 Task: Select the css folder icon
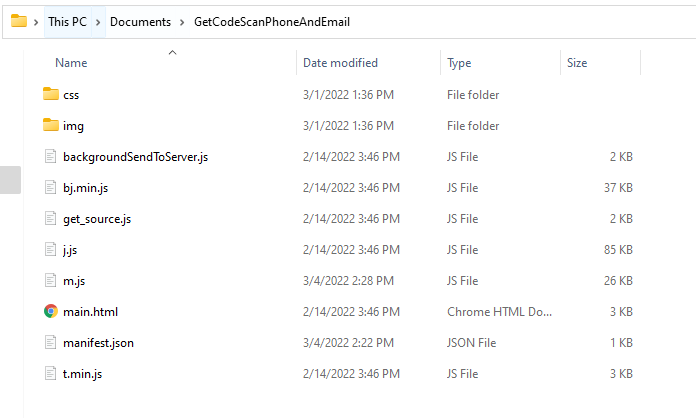[51, 94]
